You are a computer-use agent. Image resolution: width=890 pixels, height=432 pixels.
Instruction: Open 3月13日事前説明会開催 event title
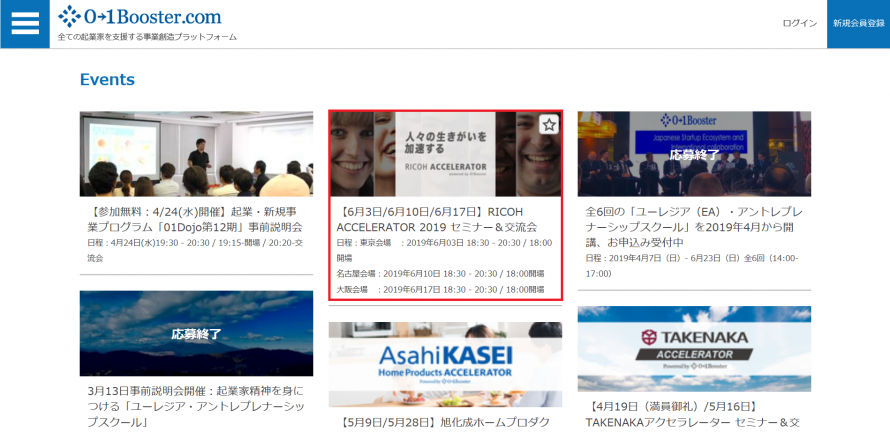click(x=196, y=406)
